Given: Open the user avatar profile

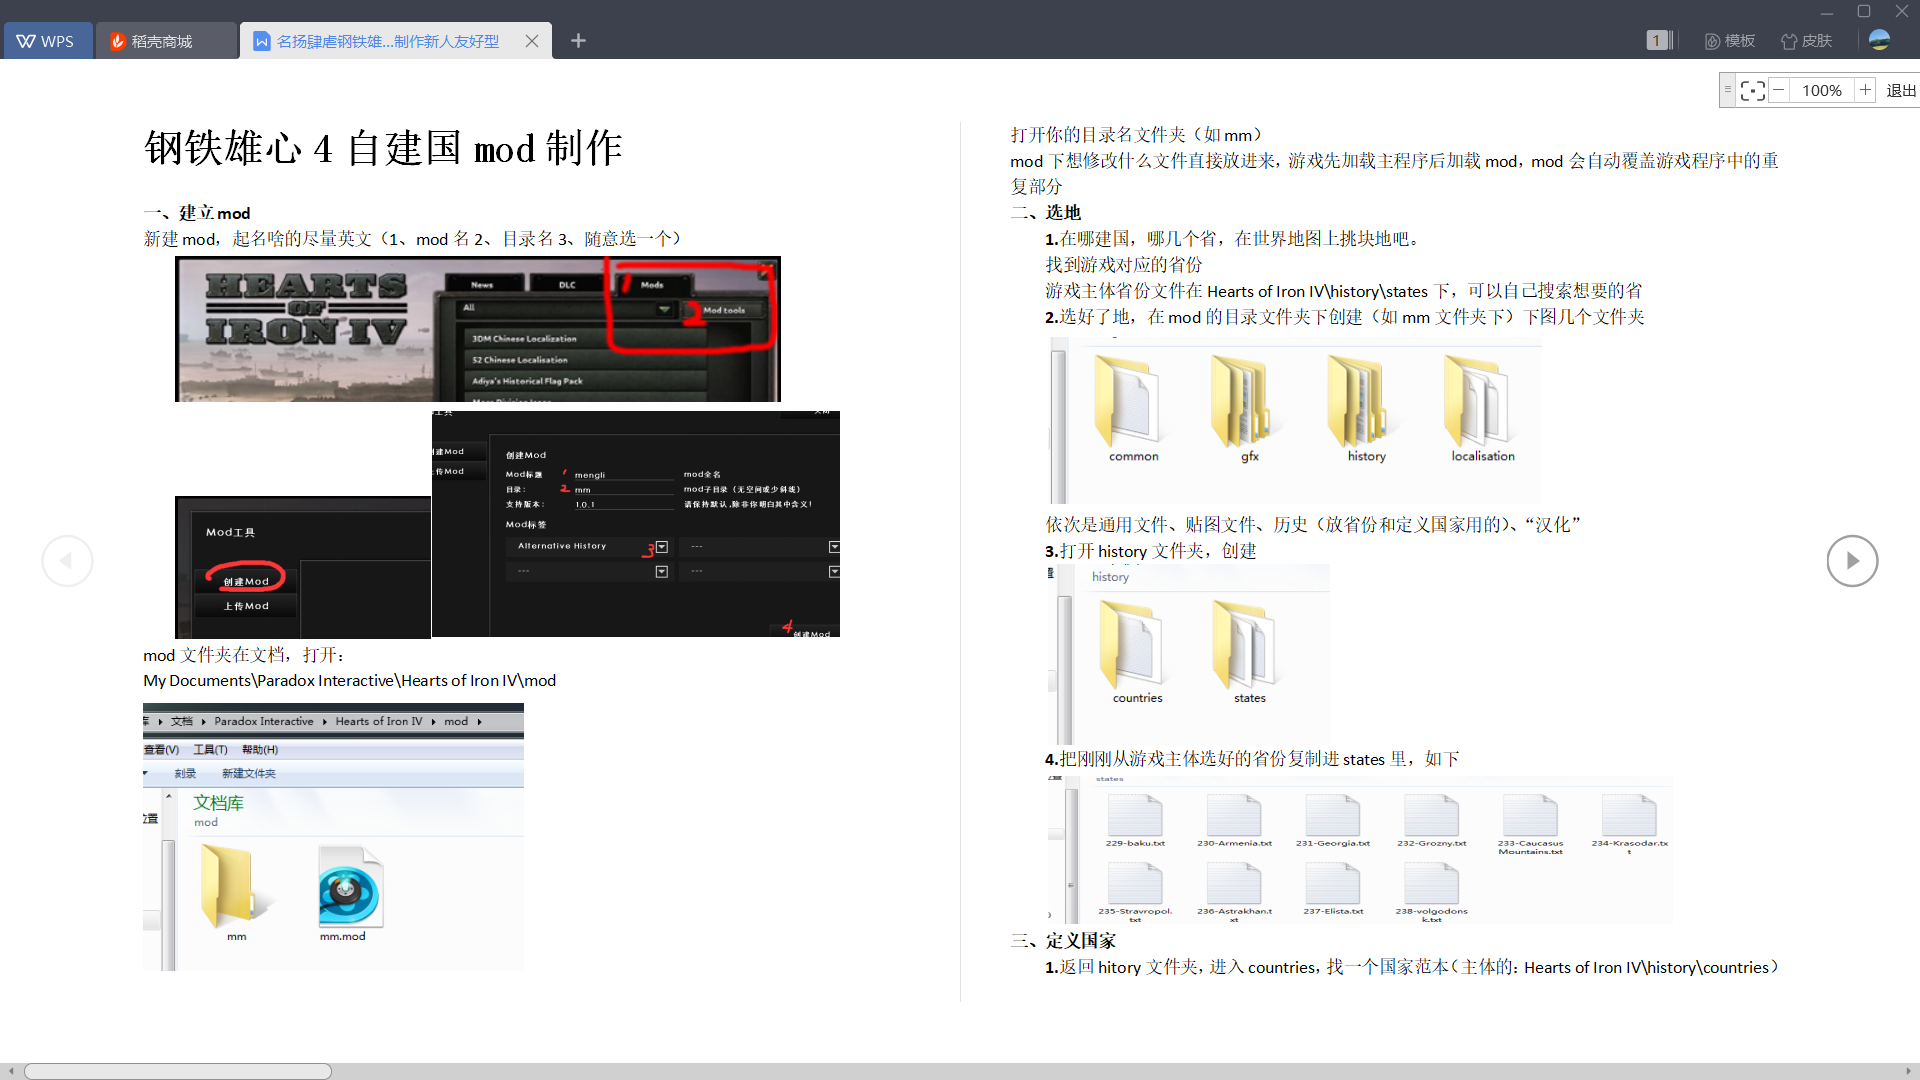Looking at the screenshot, I should 1879,40.
